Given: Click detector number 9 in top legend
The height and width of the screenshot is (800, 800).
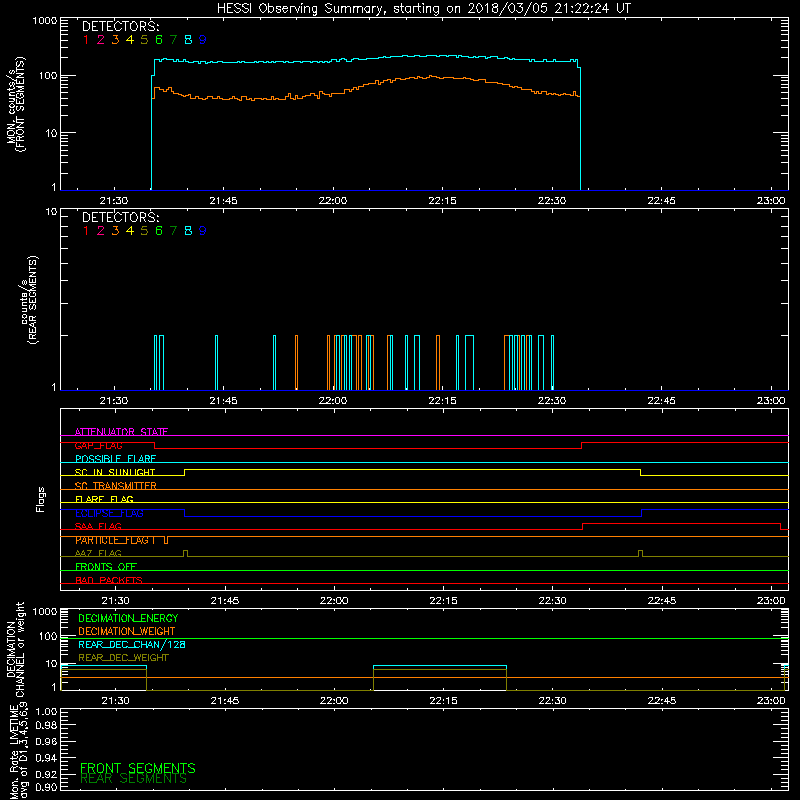Looking at the screenshot, I should coord(203,40).
